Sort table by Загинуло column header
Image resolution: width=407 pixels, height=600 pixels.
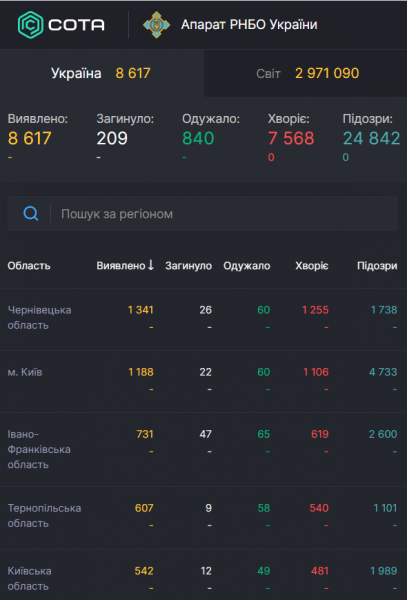click(x=189, y=266)
